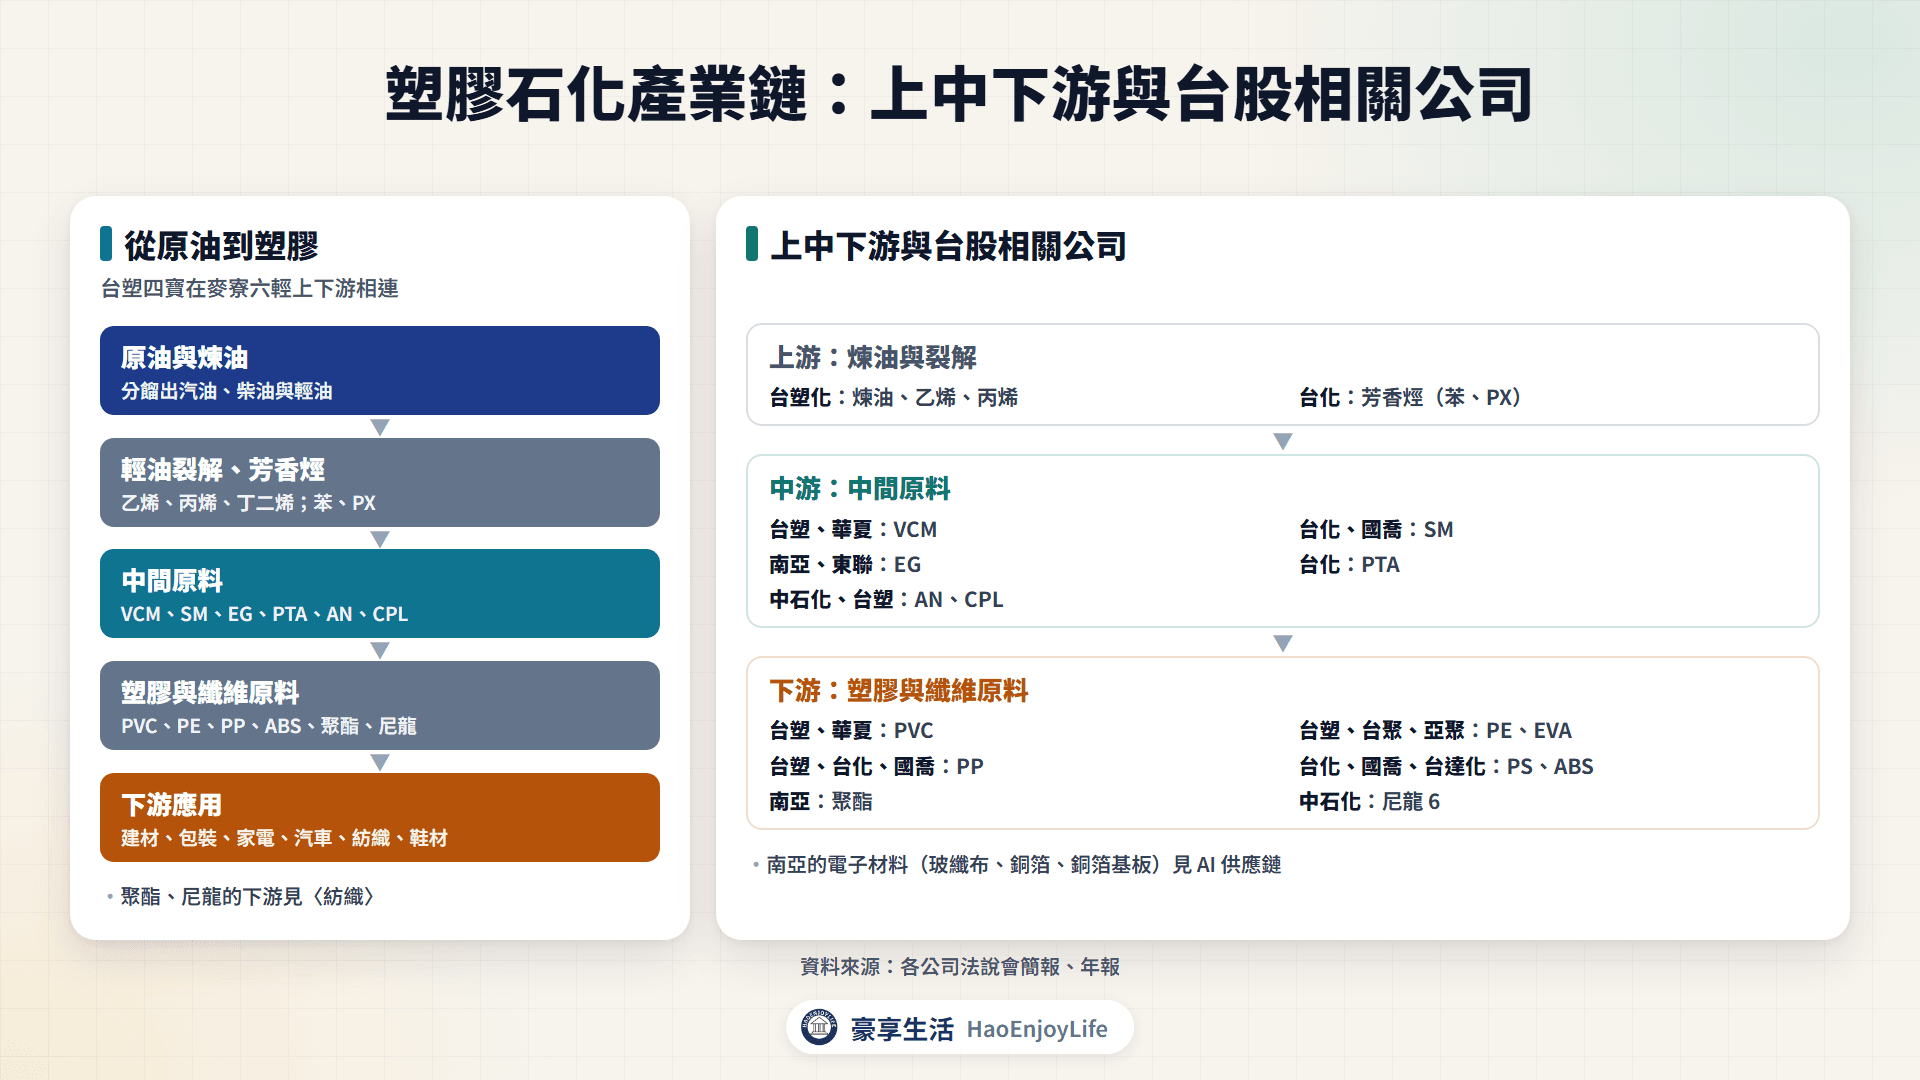Screen dimensions: 1920x1080
Task: Click the text 台塑化：煉油、乙烯、丙烯
Action: (x=894, y=397)
